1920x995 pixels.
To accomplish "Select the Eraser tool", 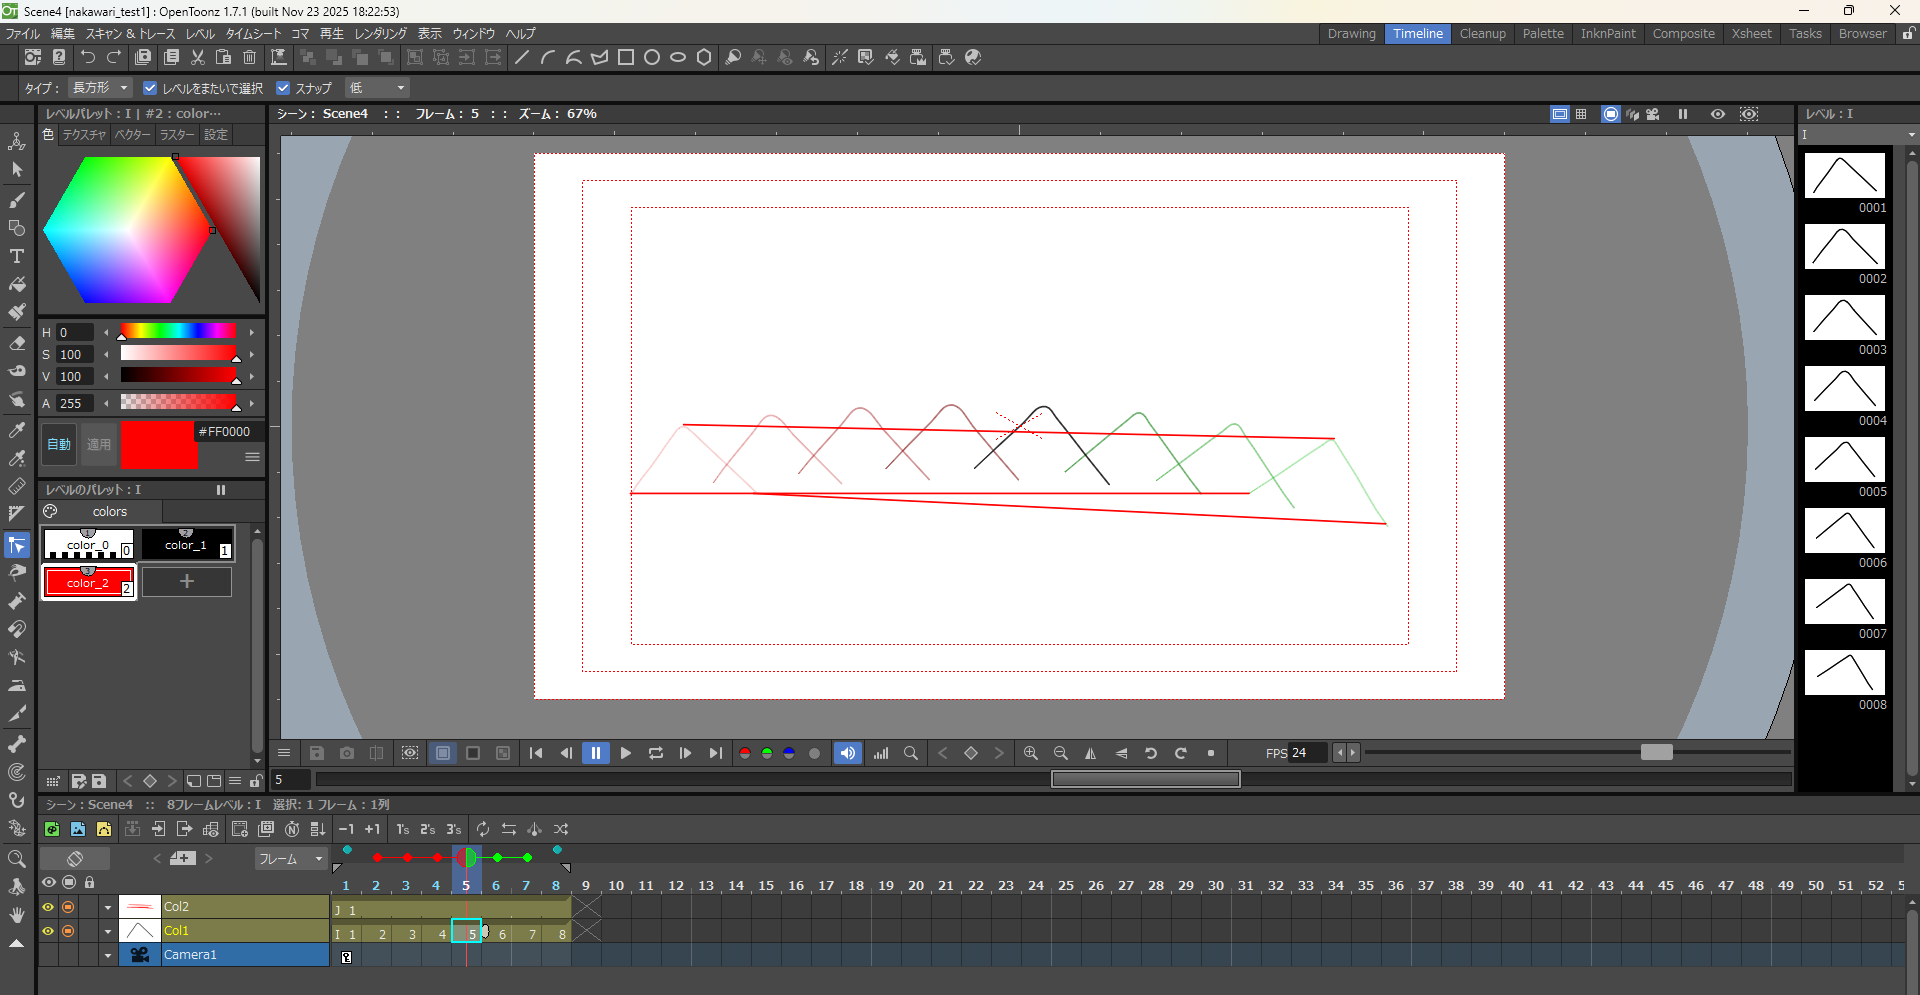I will (x=17, y=343).
